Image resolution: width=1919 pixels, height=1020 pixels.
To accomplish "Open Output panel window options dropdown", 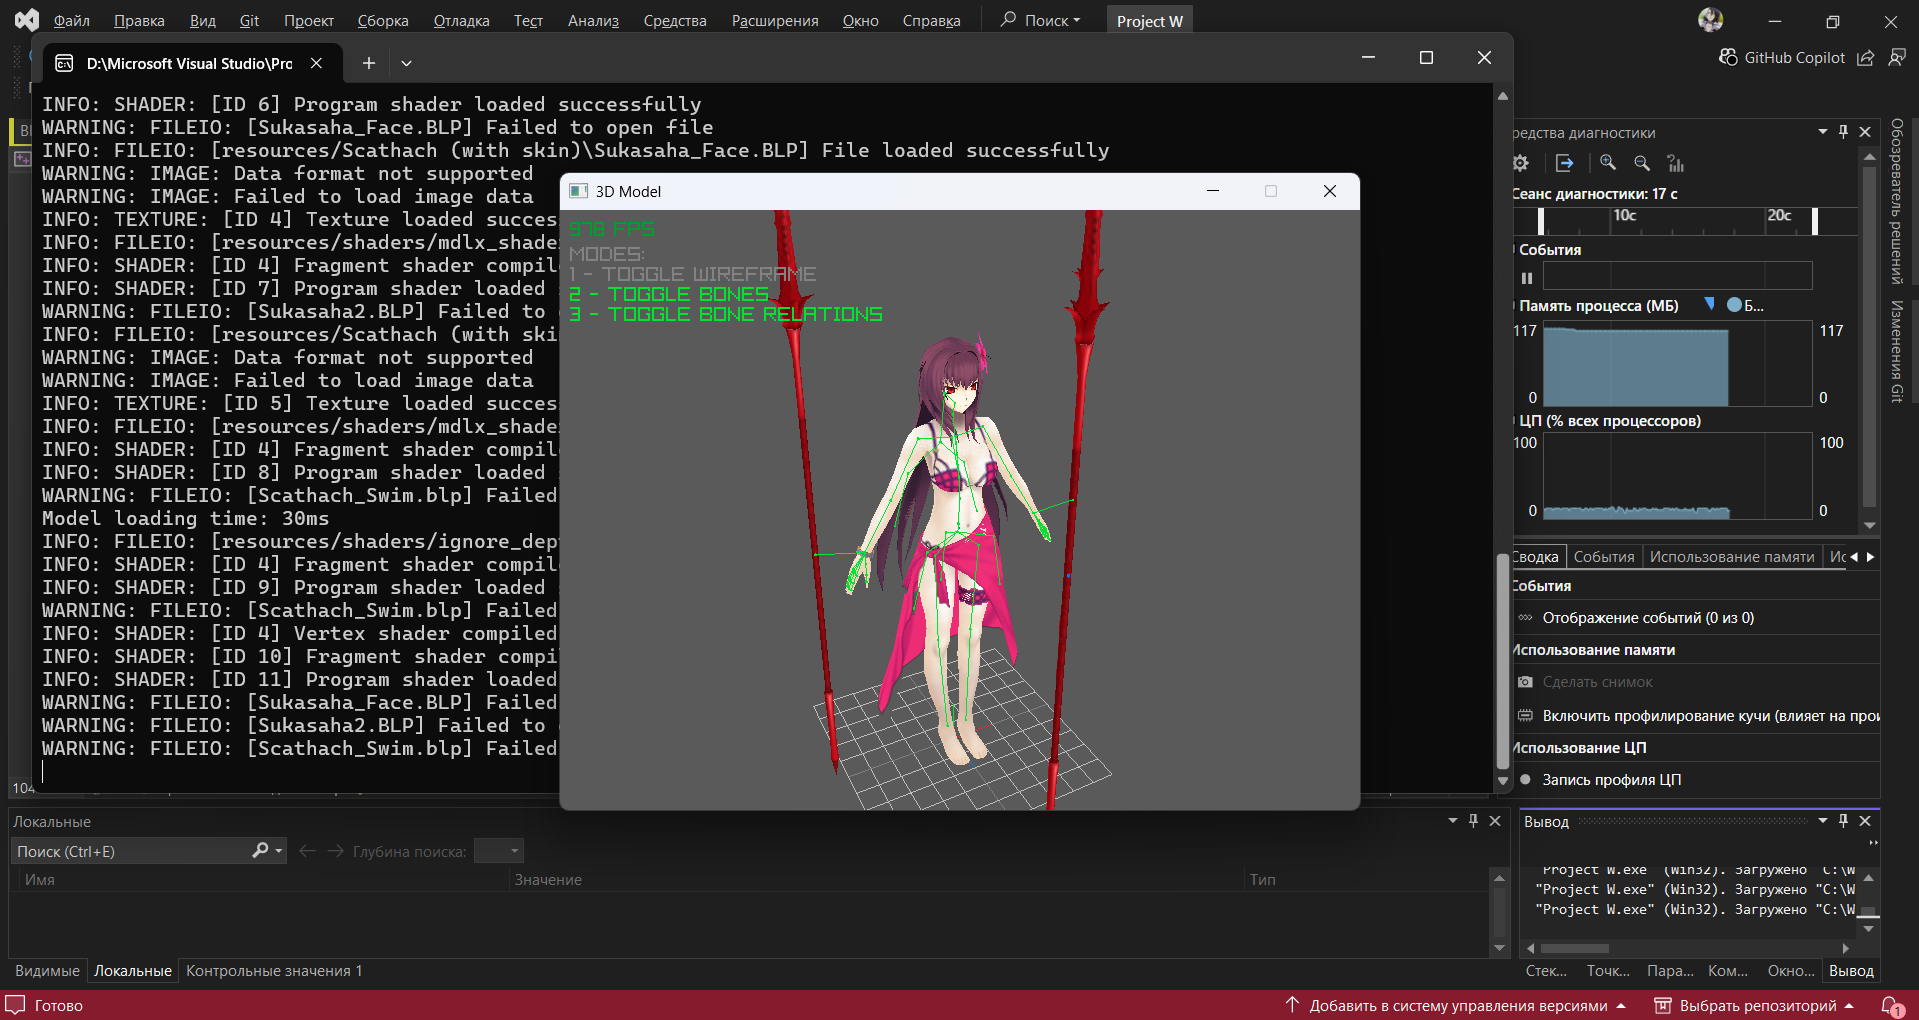I will pyautogui.click(x=1823, y=821).
